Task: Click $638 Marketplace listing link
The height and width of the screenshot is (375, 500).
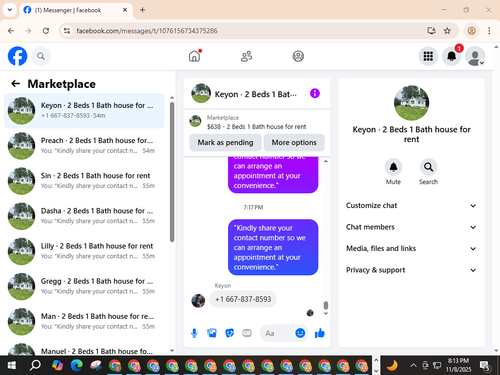Action: pos(256,127)
